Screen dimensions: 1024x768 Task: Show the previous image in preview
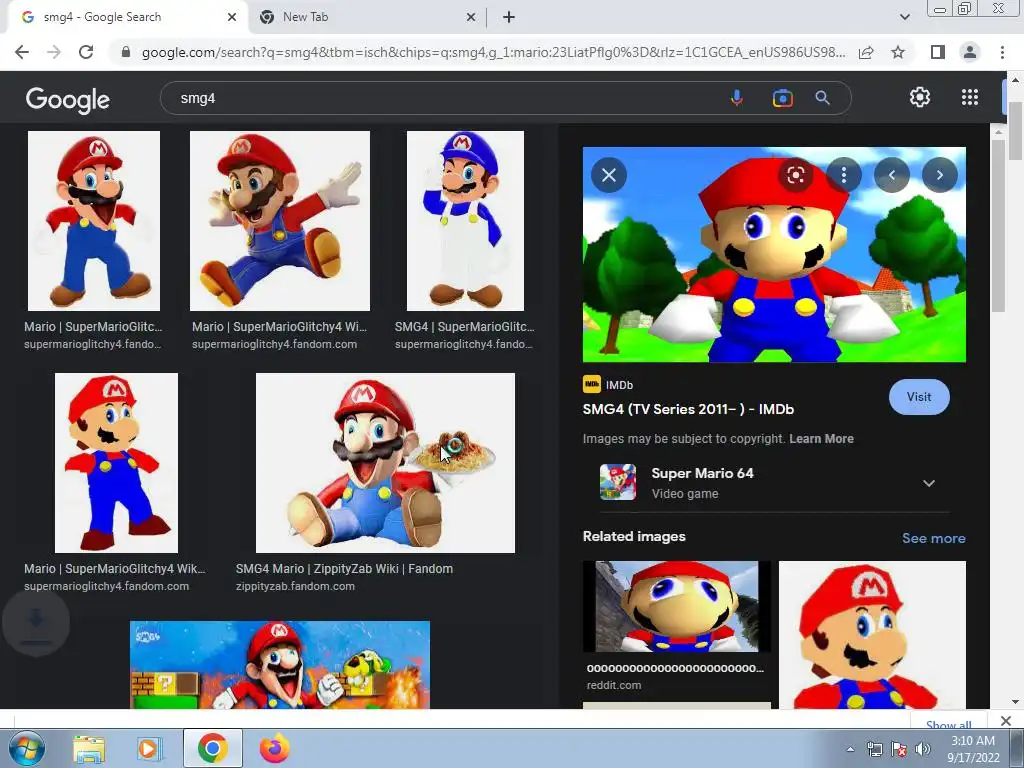891,175
